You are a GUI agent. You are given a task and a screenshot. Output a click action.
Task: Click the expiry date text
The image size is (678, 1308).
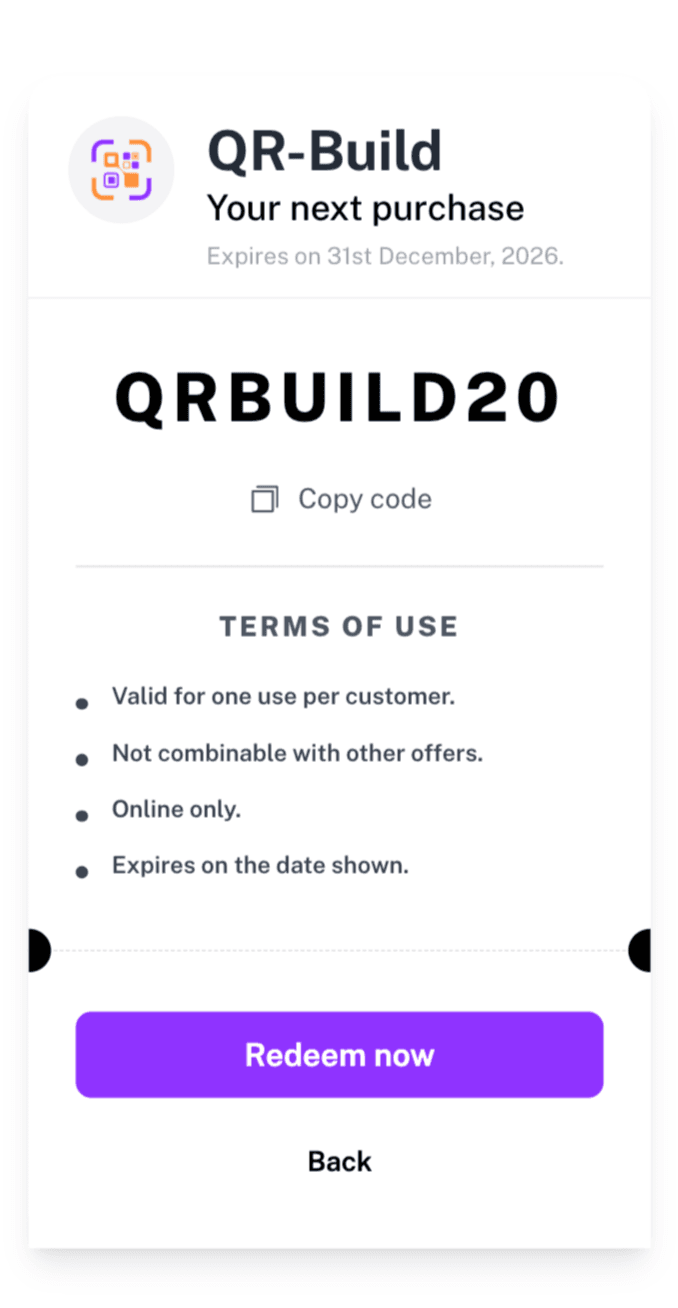(385, 256)
